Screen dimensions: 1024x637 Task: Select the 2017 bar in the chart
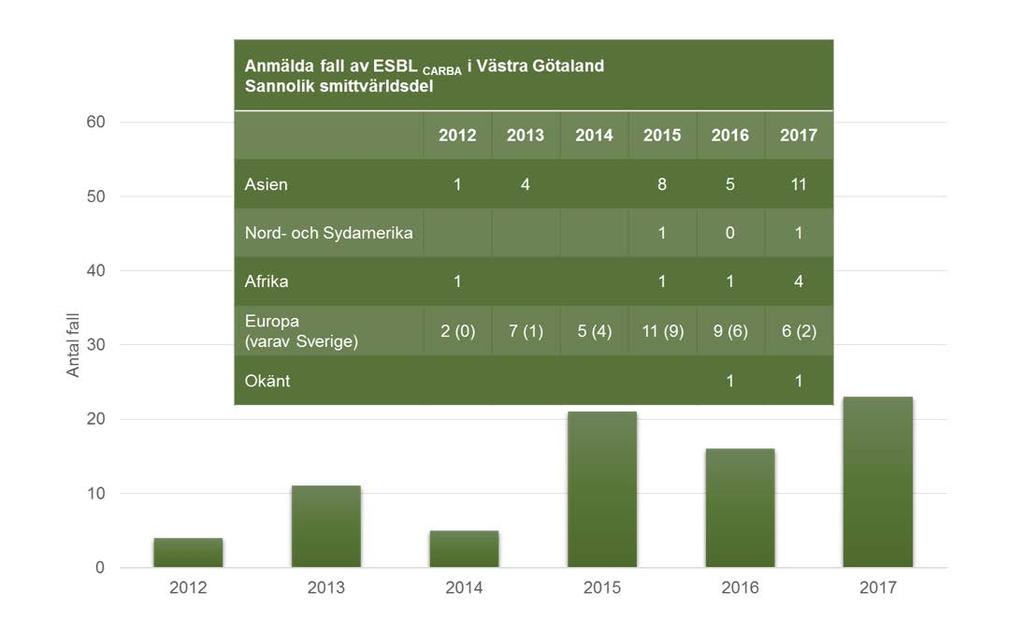878,482
